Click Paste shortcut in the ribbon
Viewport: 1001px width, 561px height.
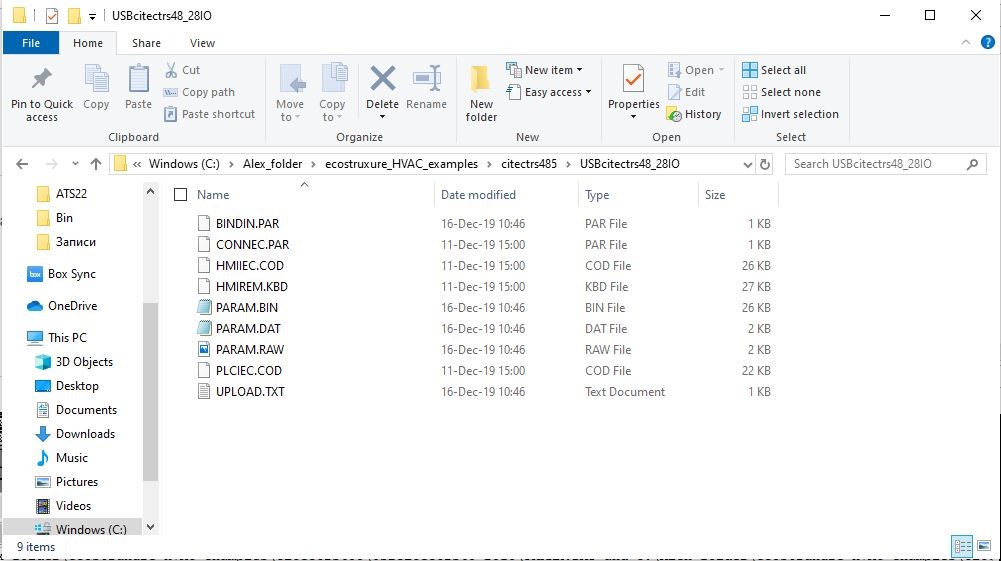[209, 114]
